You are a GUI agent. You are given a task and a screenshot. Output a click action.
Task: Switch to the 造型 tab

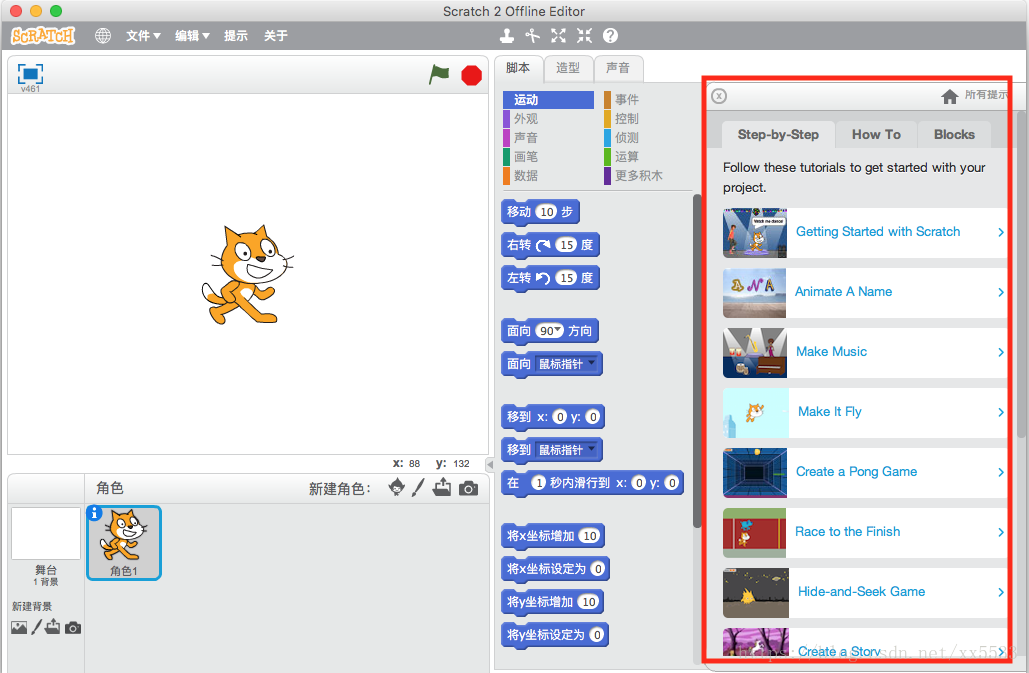pyautogui.click(x=568, y=68)
